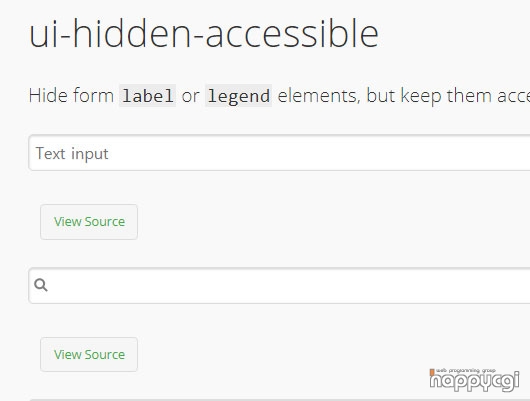Image resolution: width=530 pixels, height=401 pixels.
Task: Click the orange mark on the happycgi logo
Action: (x=432, y=372)
